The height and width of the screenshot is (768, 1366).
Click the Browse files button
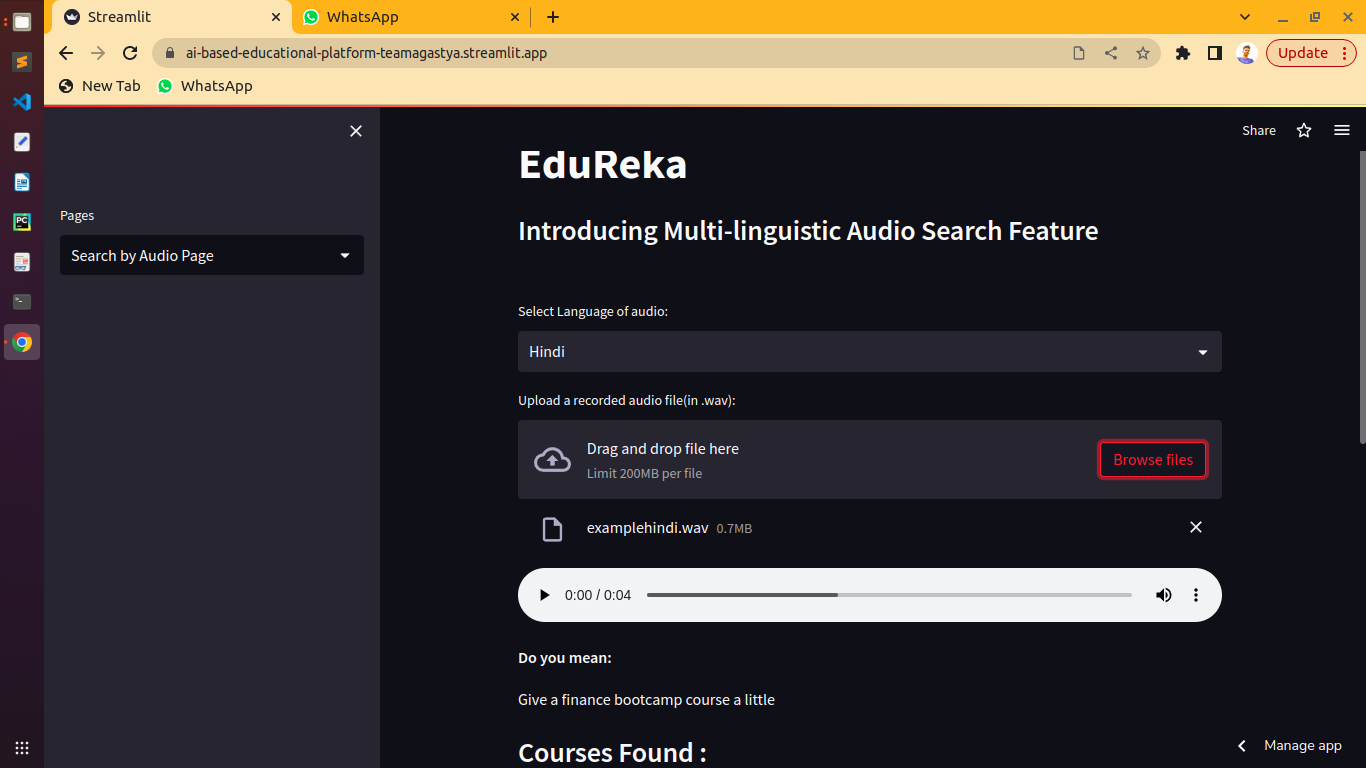coord(1152,459)
